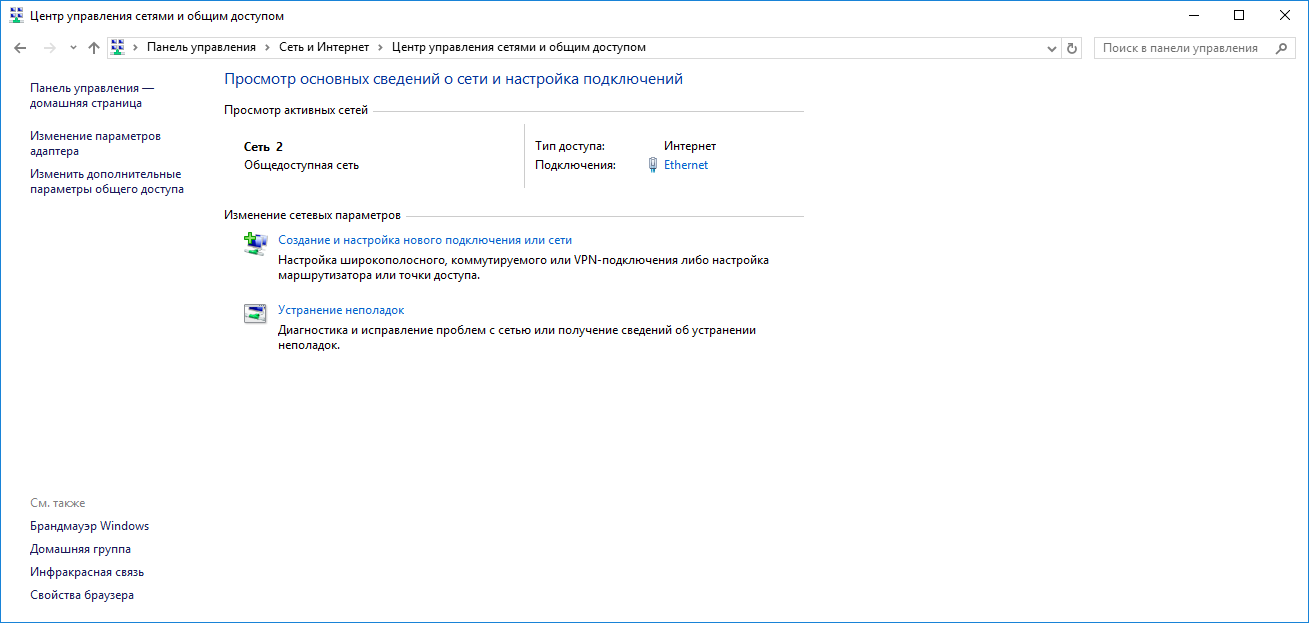Open Брандмауэр Windows link
This screenshot has width=1309, height=623.
tap(89, 526)
